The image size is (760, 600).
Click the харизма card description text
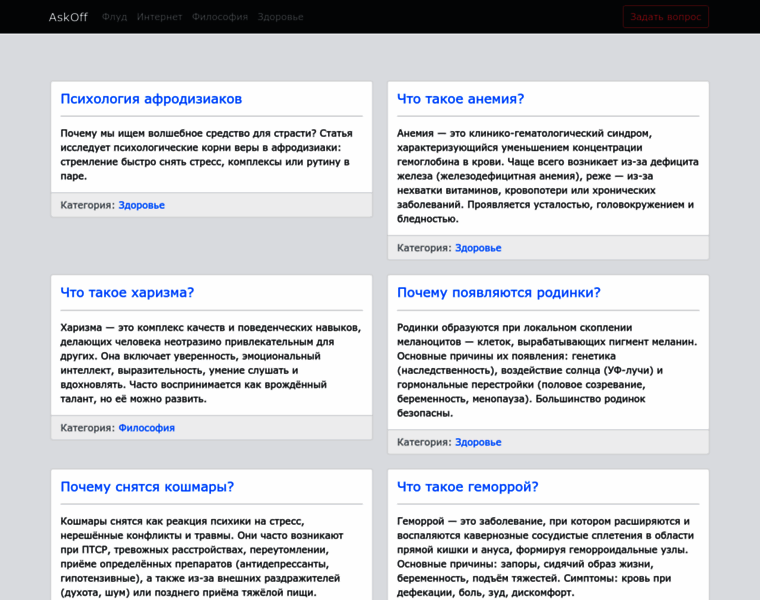[210, 363]
